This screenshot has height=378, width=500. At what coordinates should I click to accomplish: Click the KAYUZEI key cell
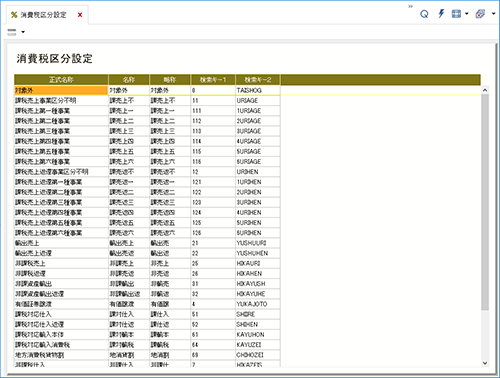coord(258,345)
